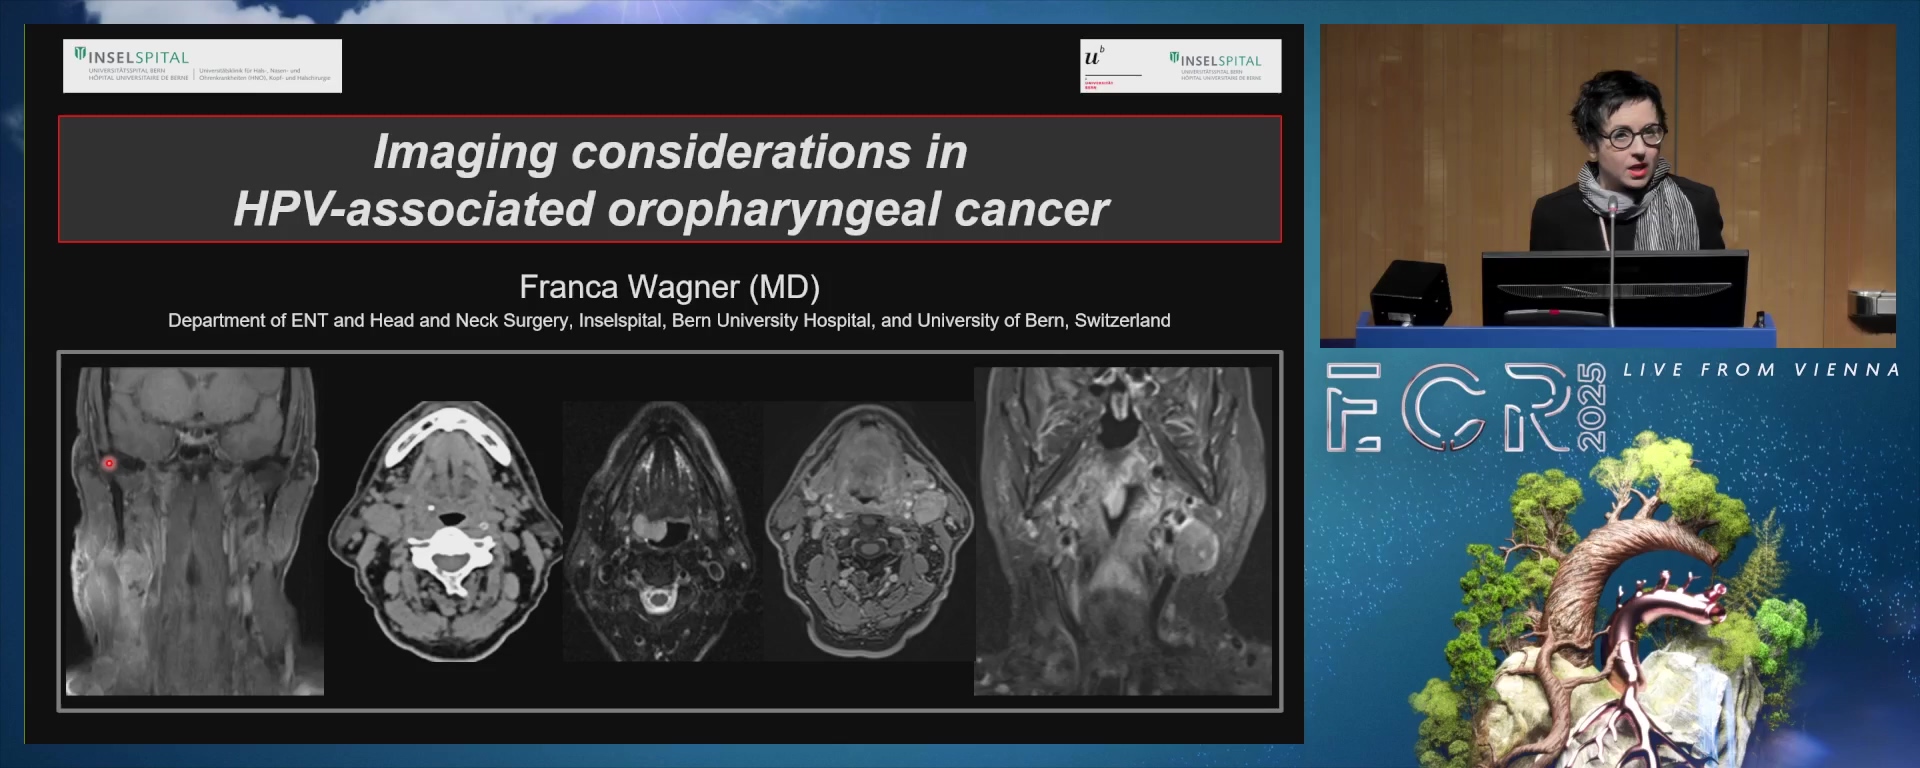Click the ECR 2025 logo
Image resolution: width=1920 pixels, height=768 pixels.
coord(1466,407)
